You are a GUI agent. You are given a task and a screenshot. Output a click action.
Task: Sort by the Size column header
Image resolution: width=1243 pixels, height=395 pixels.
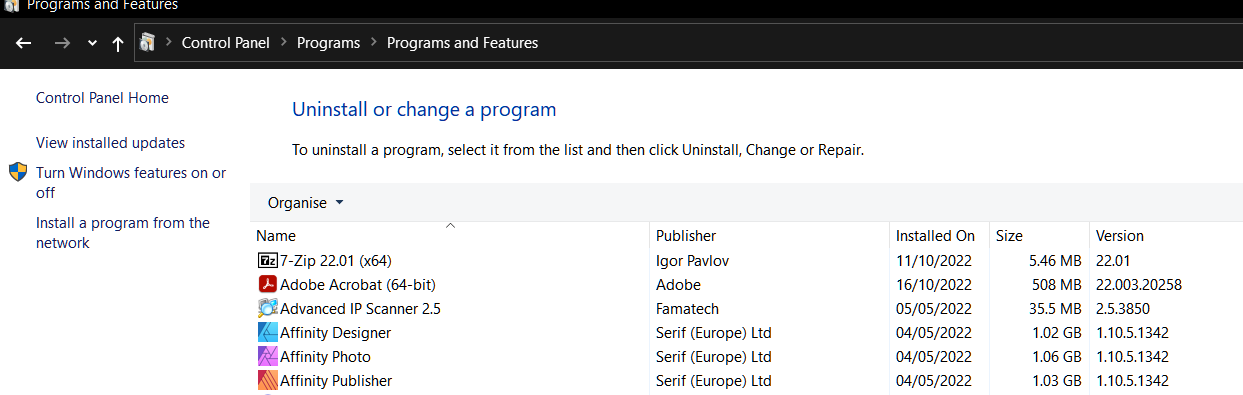[x=1039, y=236]
